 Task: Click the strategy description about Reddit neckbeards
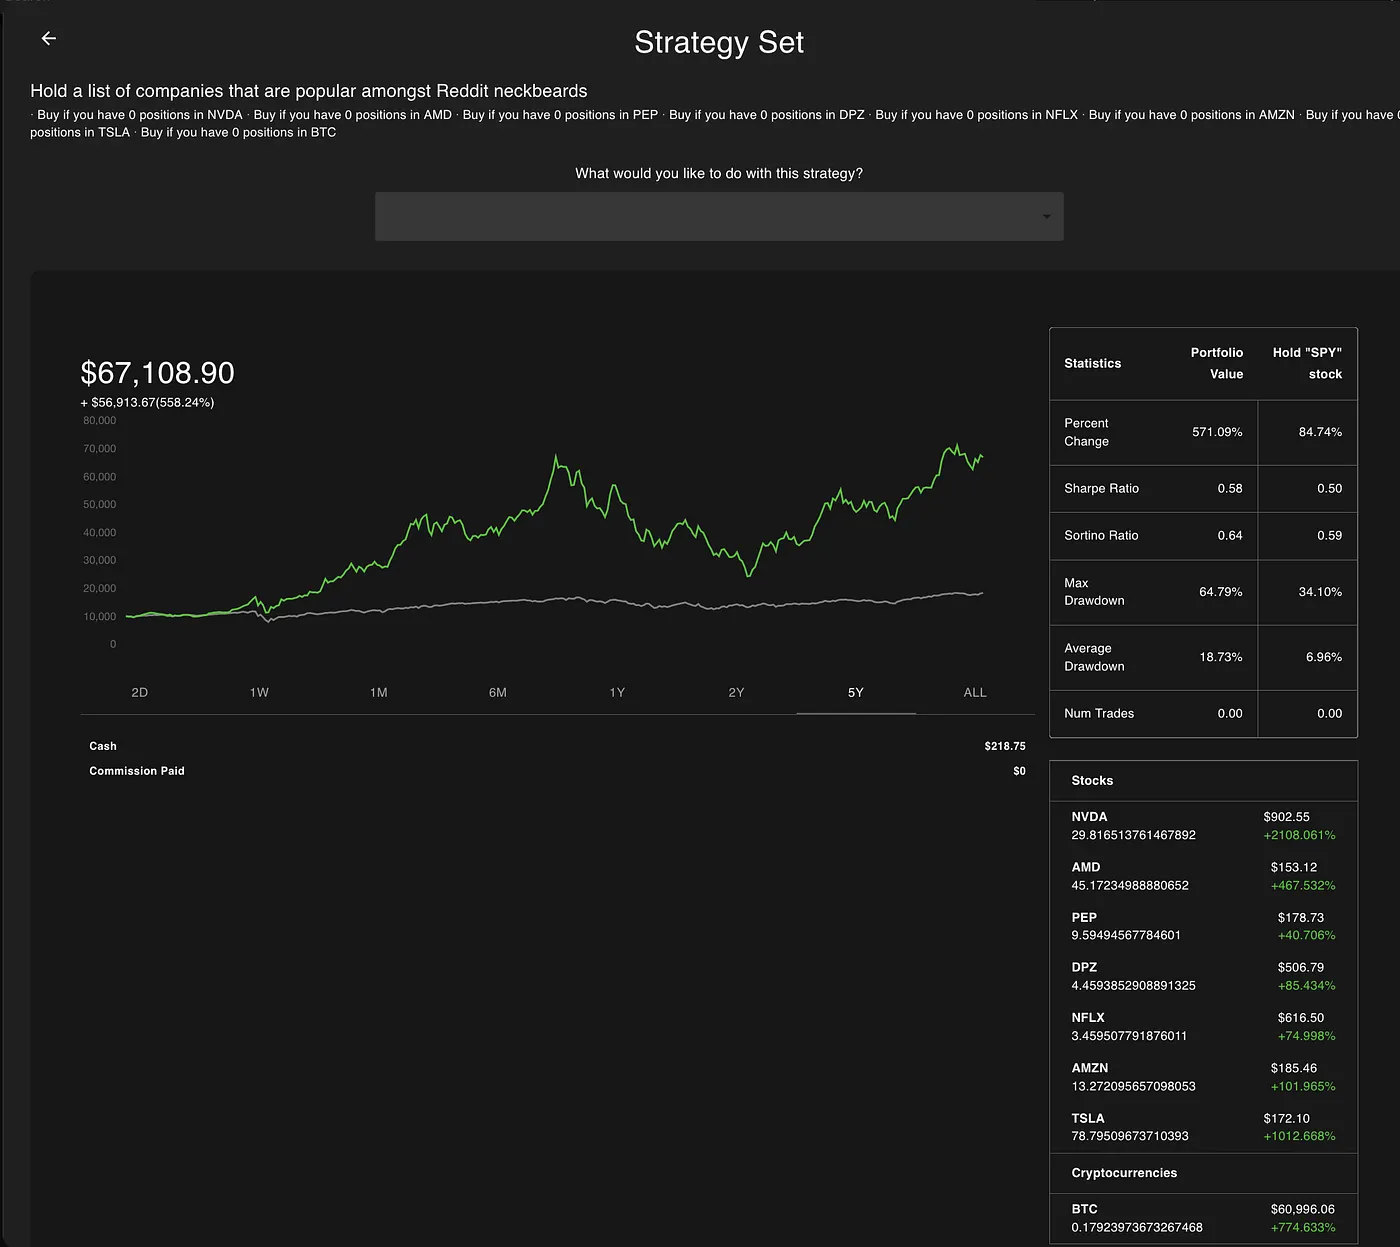pos(309,91)
